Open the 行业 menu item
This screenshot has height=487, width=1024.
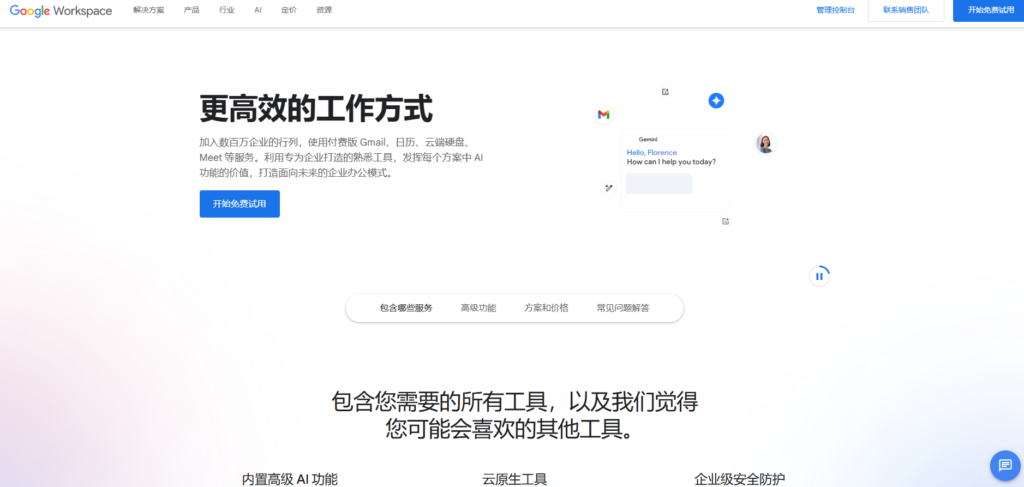tap(227, 10)
